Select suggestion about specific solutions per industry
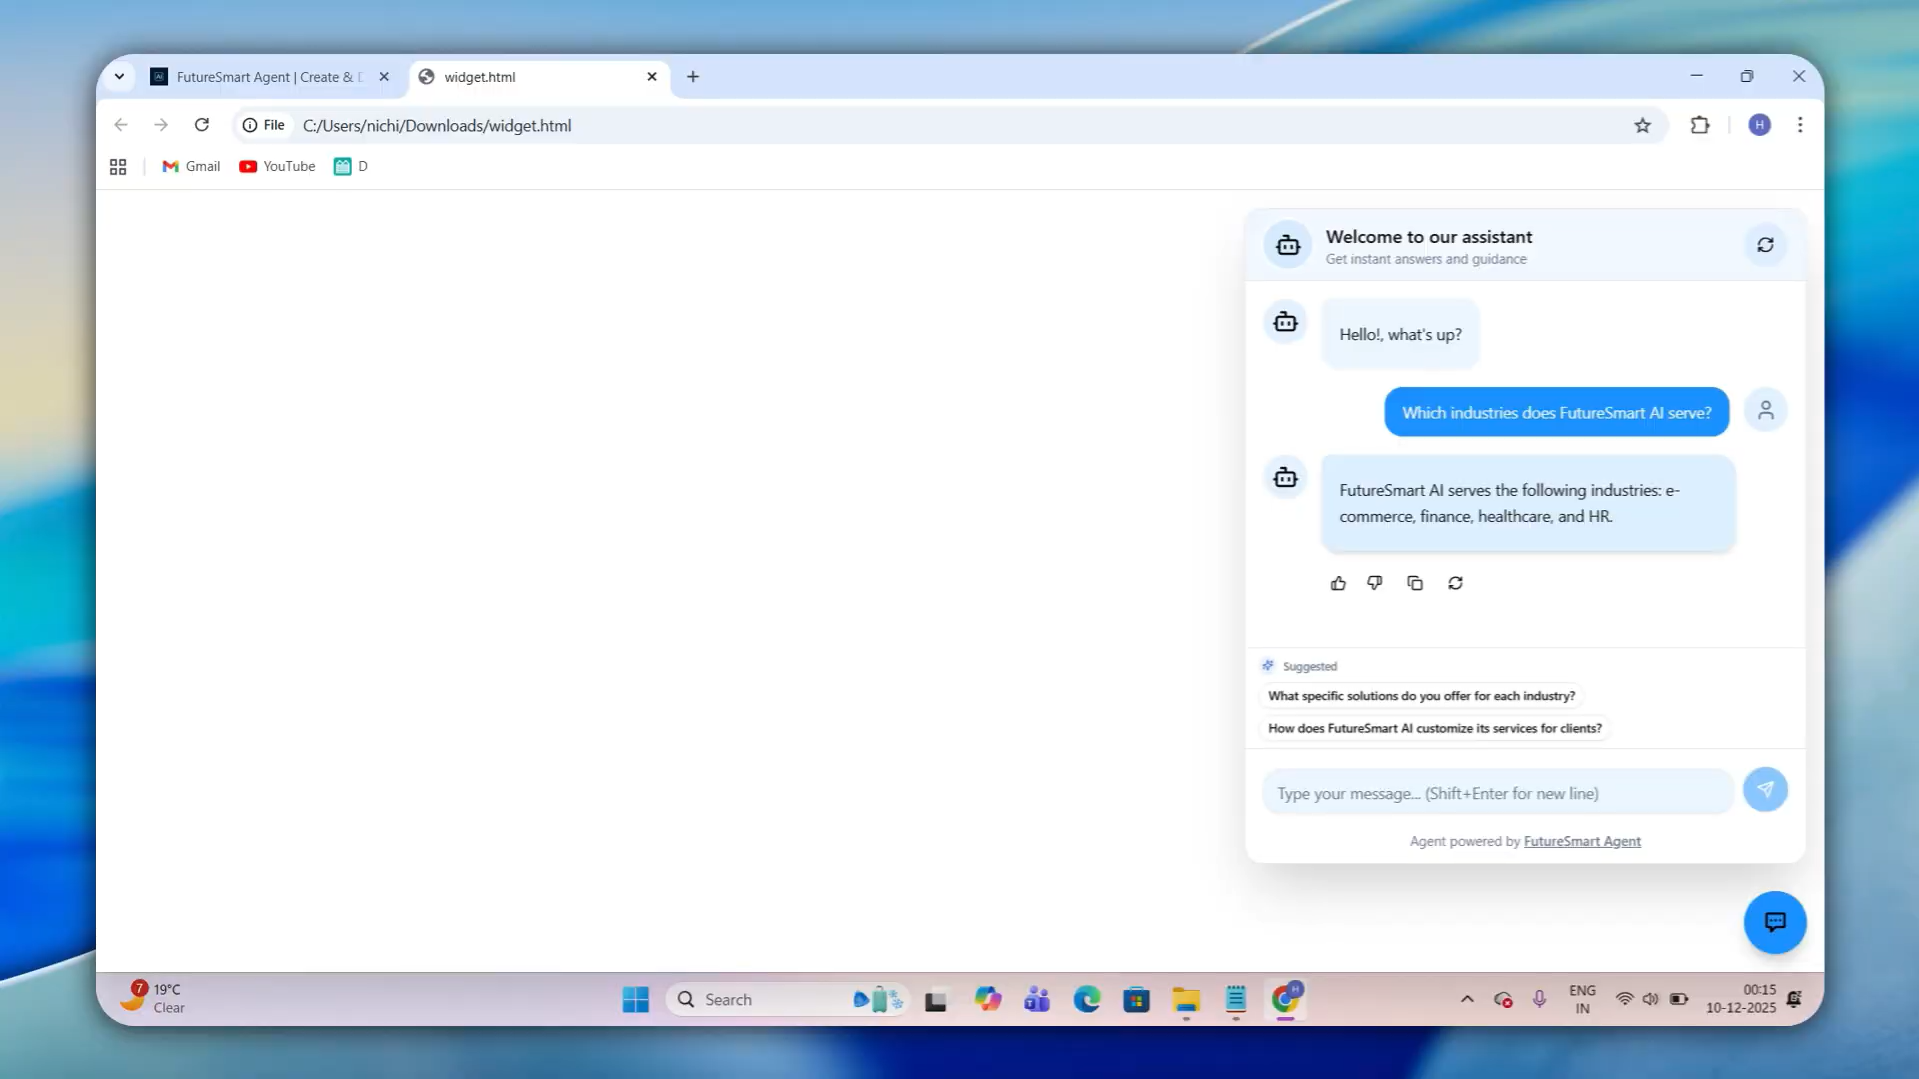 click(1421, 696)
